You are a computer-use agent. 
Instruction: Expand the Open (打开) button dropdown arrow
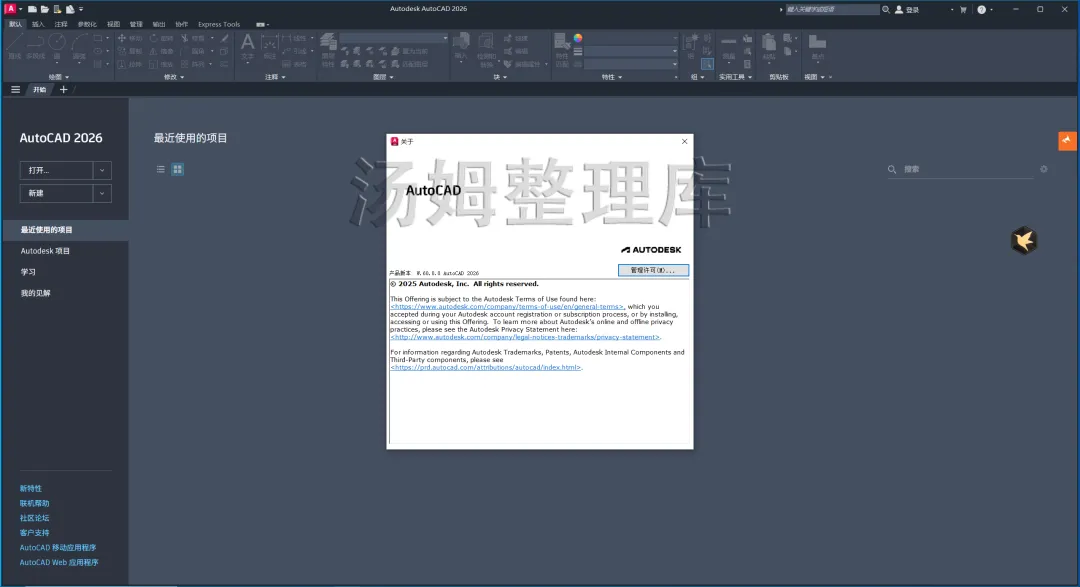tap(102, 170)
